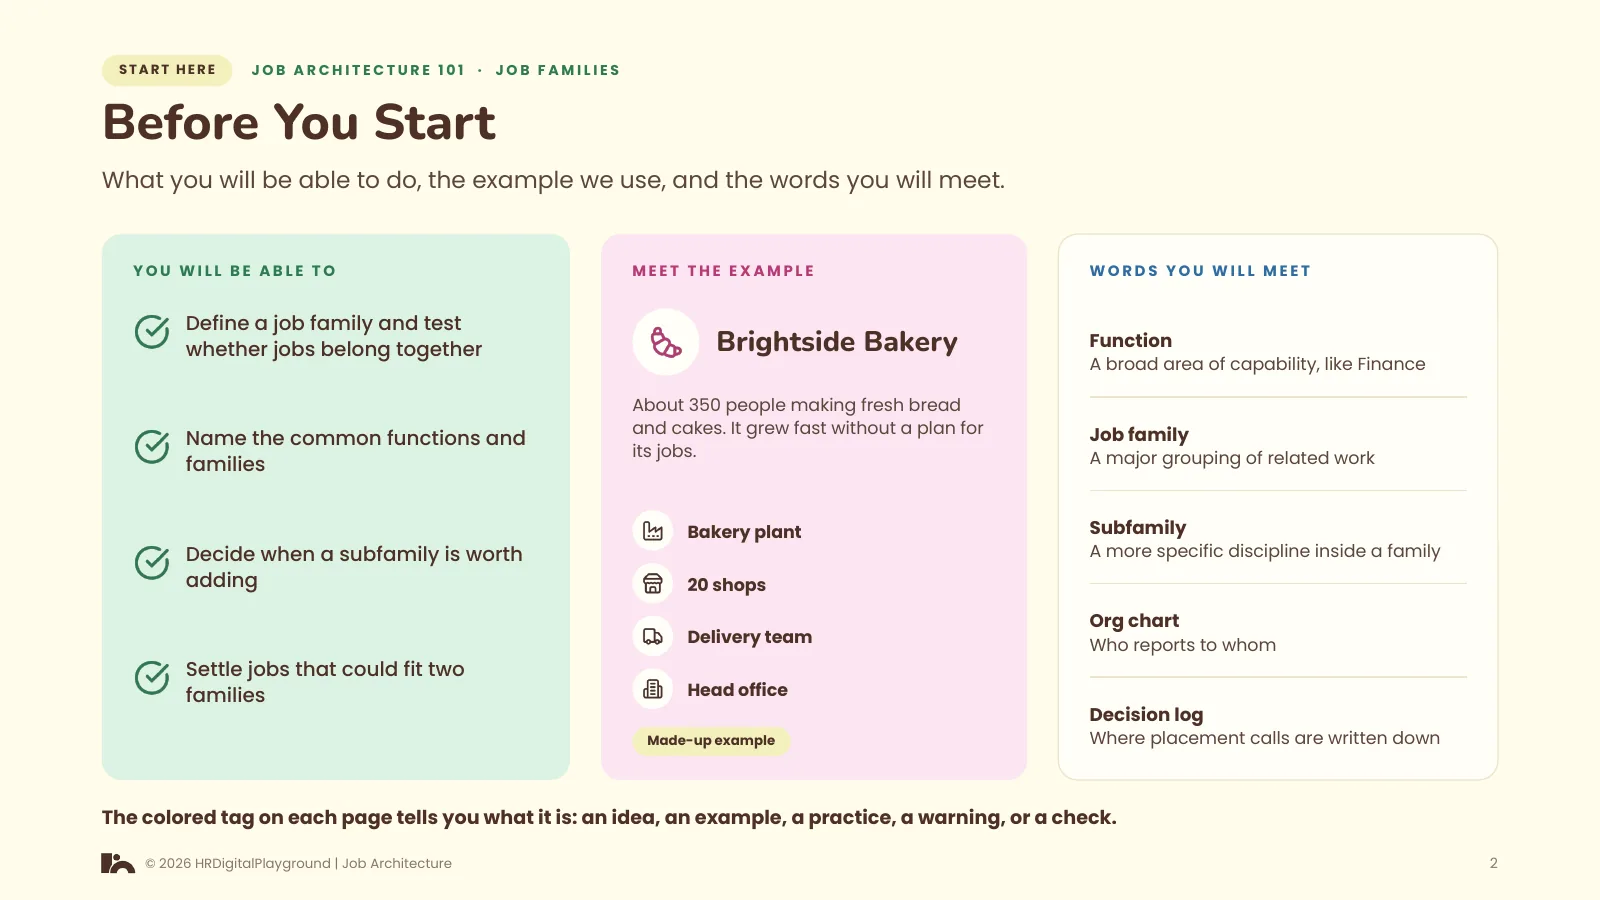Click the croissant icon beside Brightside Bakery
Screen dimensions: 1600x900
click(x=666, y=342)
